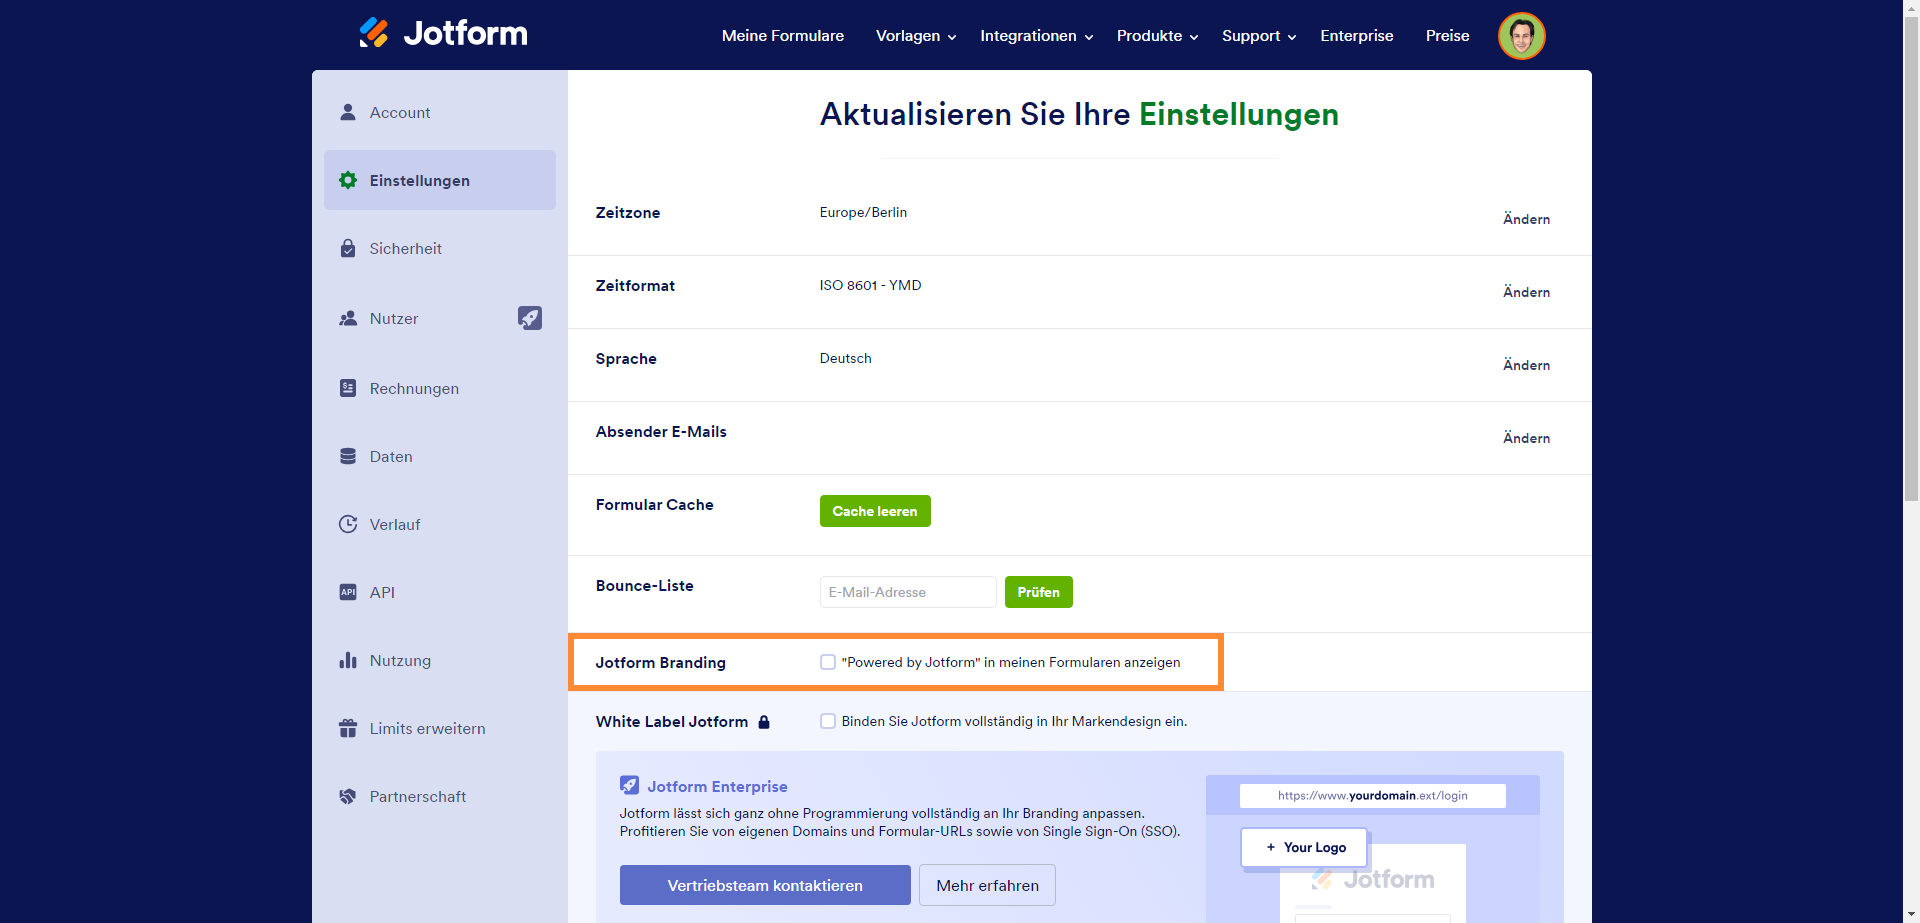Expand the Produkte dropdown menu
The image size is (1920, 923).
1157,36
